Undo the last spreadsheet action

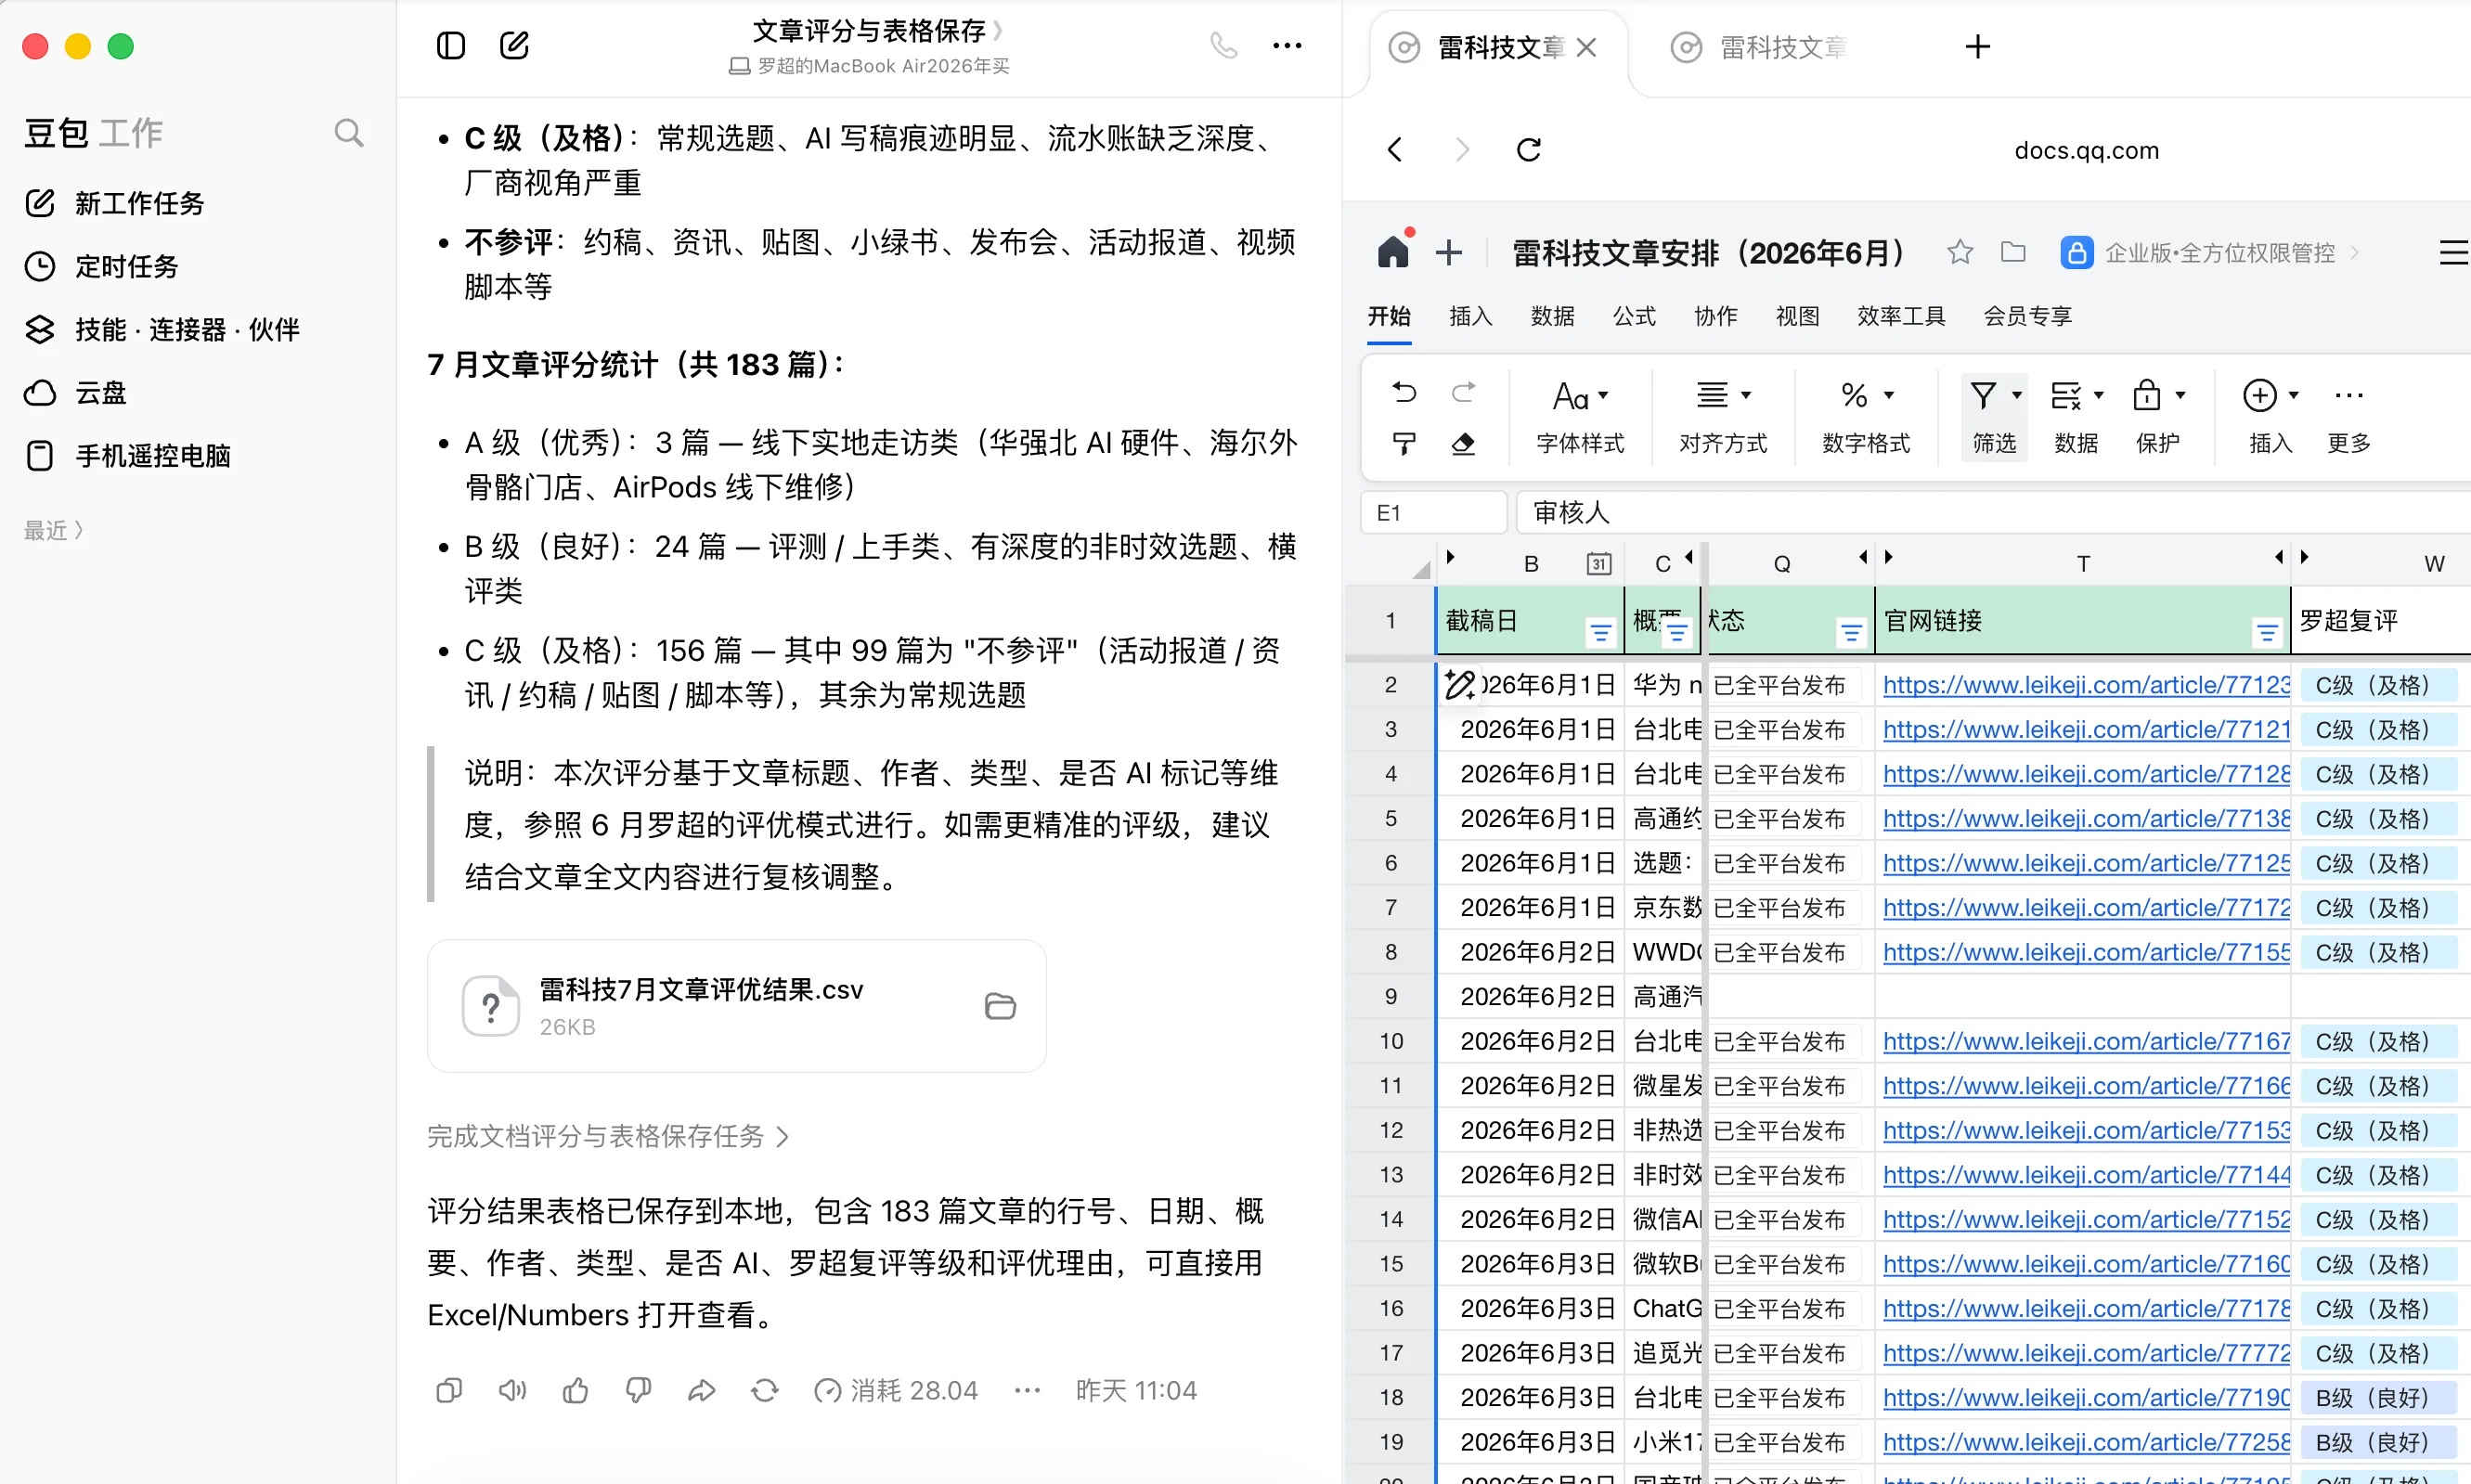1404,392
